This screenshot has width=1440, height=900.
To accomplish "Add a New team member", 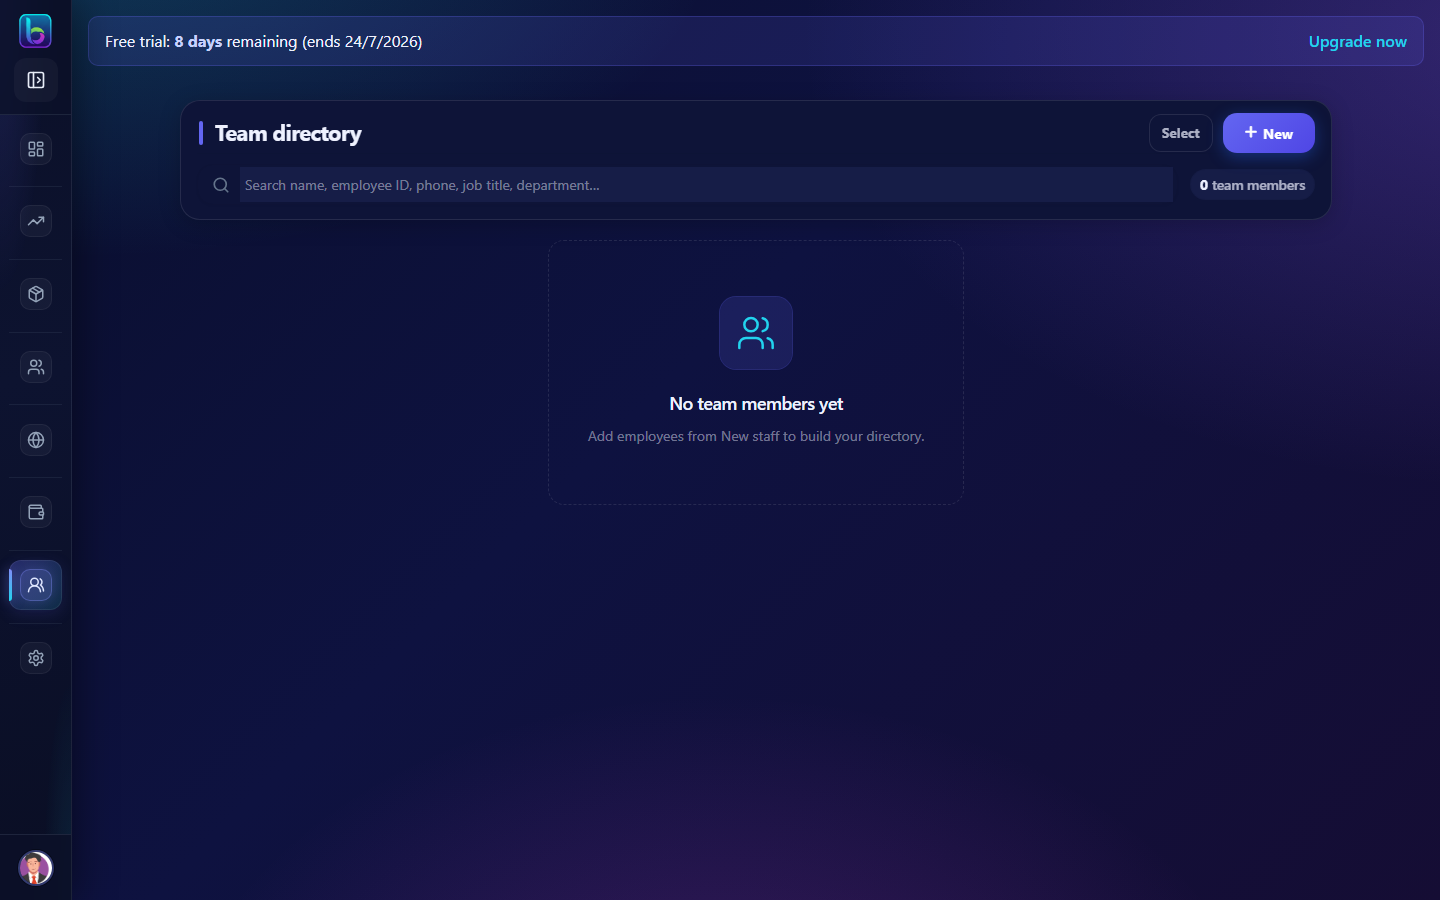I will (x=1269, y=133).
